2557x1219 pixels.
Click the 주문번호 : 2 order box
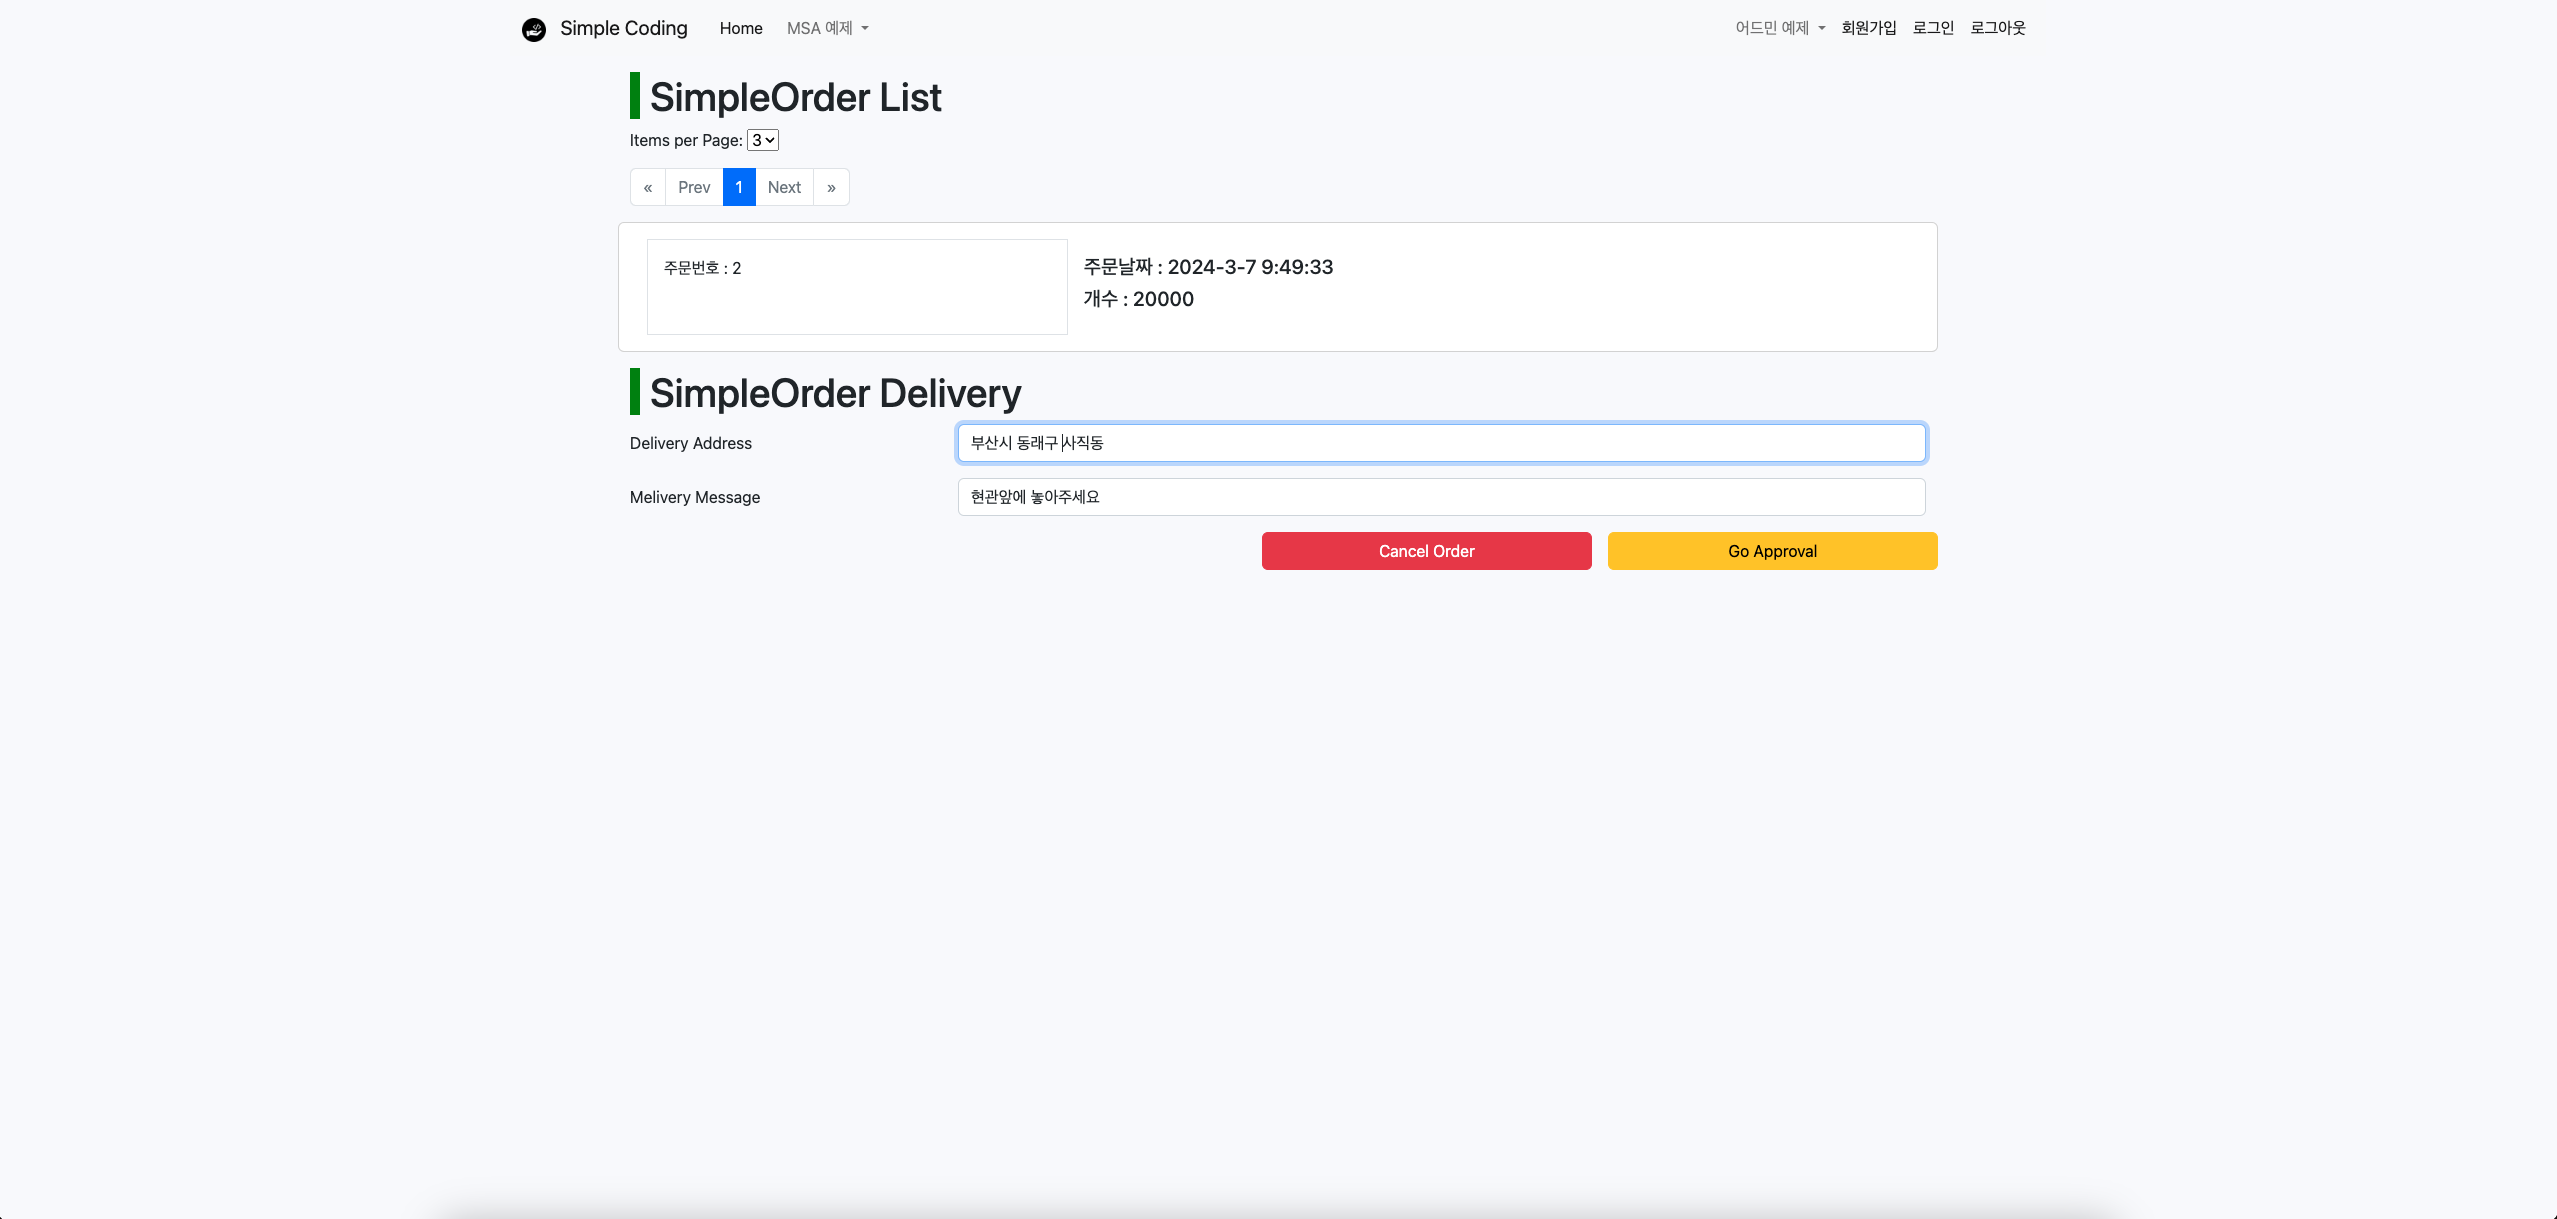coord(856,286)
